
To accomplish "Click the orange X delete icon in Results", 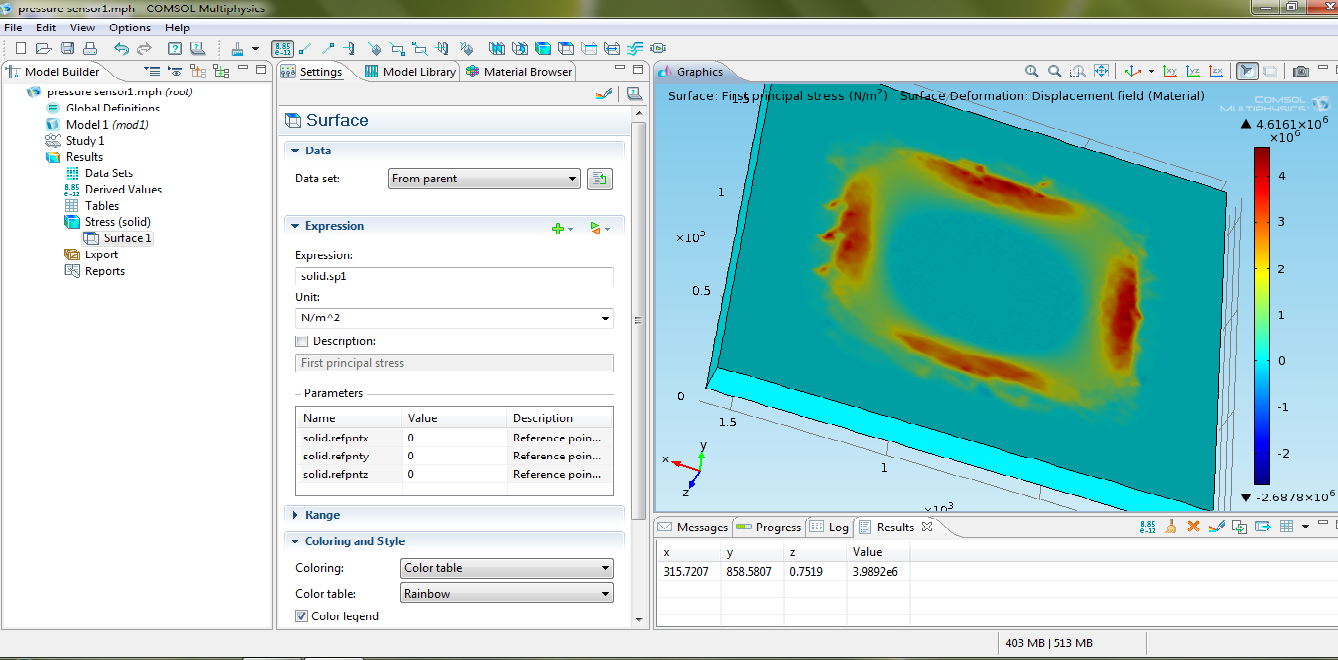I will 1193,527.
